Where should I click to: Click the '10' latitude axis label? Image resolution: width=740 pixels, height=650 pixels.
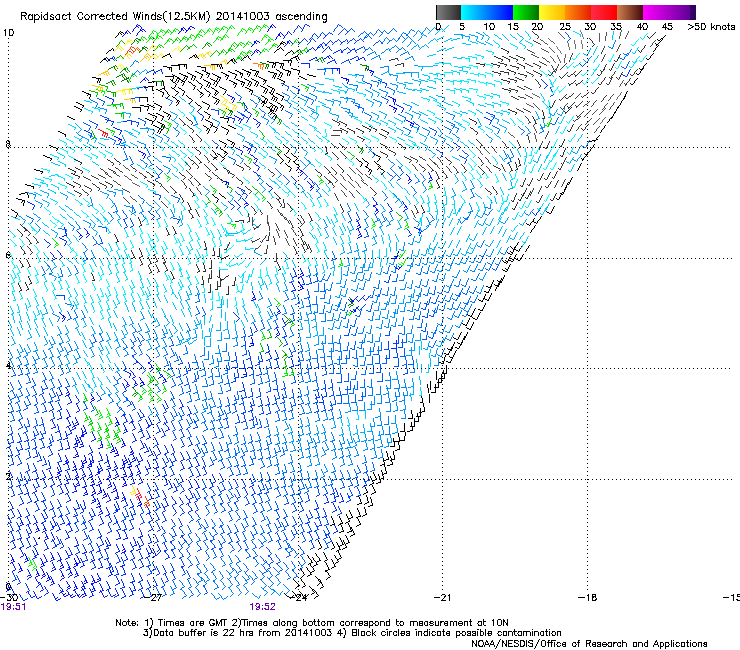(8, 33)
